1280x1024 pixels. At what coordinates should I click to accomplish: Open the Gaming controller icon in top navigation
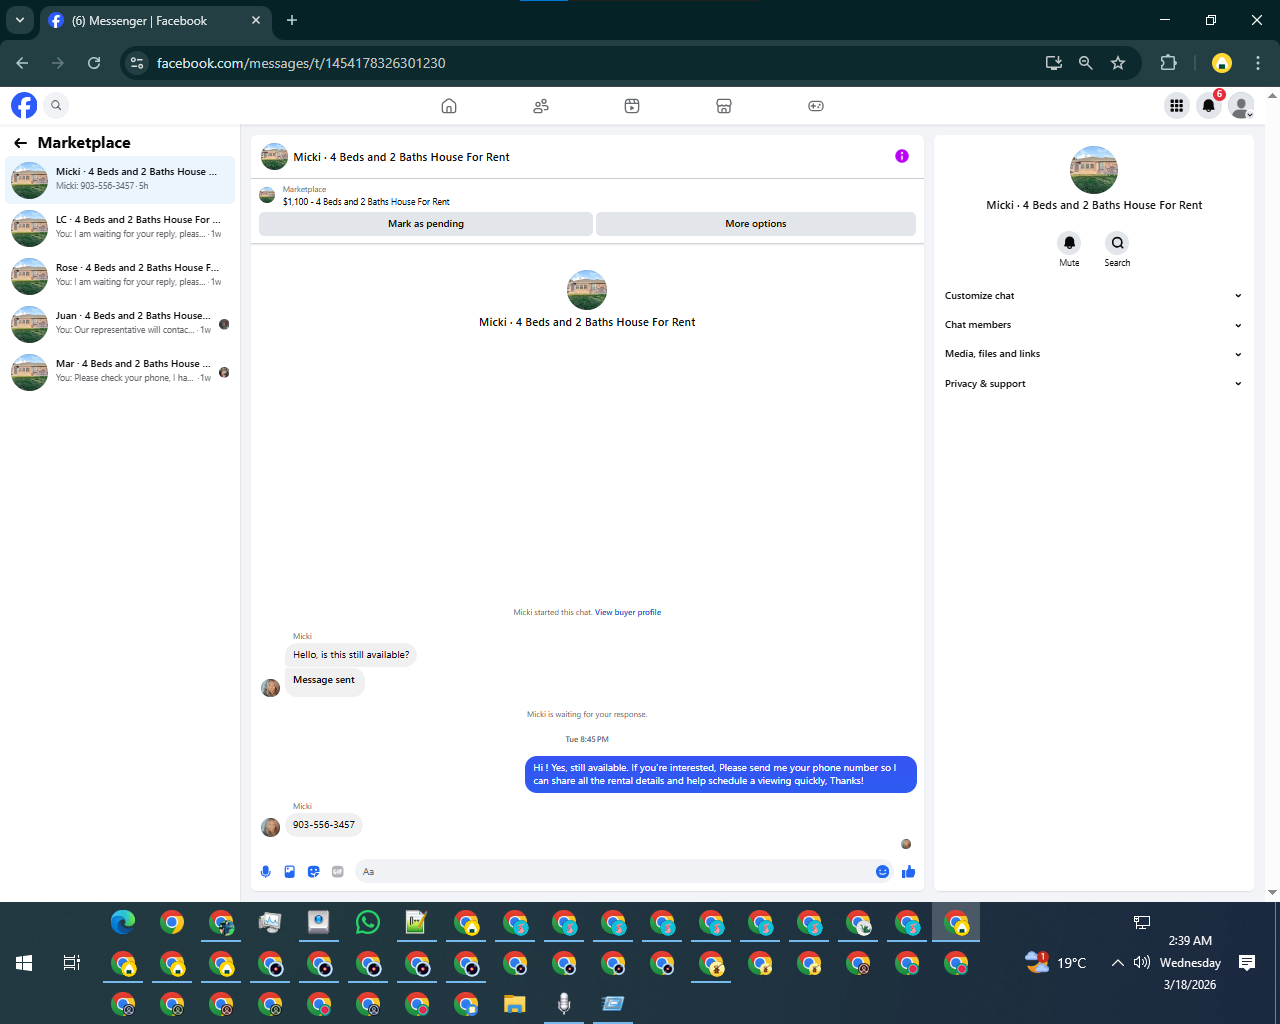[816, 106]
